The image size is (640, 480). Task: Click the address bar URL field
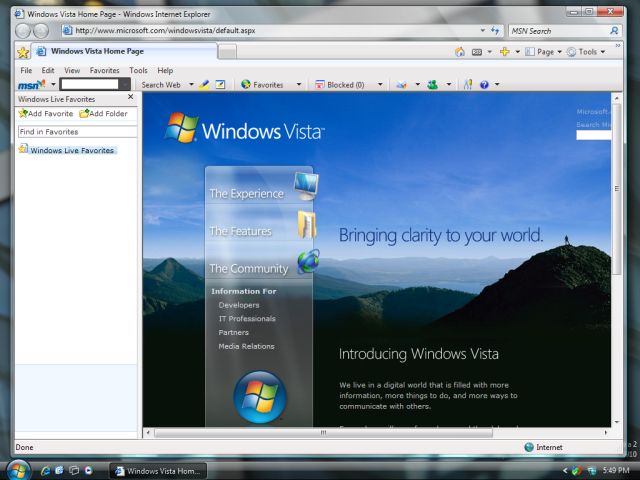click(271, 31)
